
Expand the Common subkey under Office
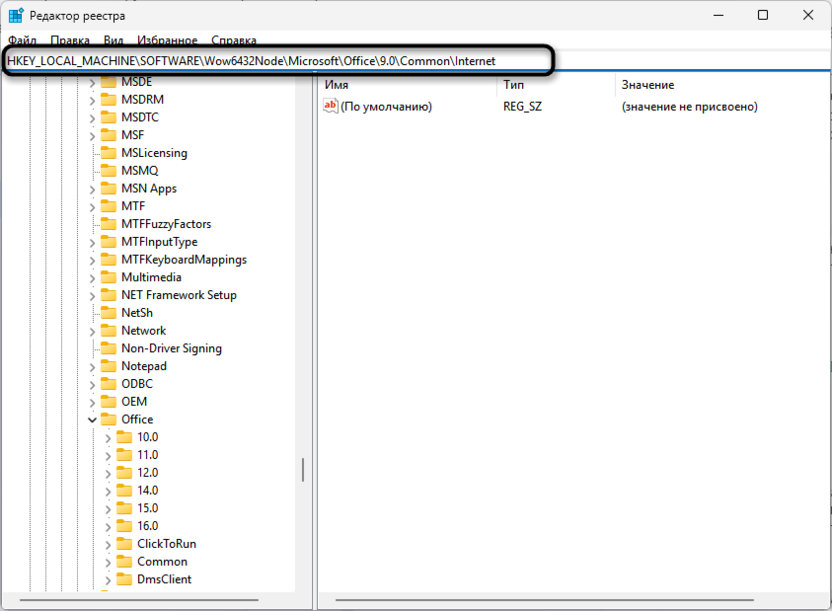(x=108, y=562)
